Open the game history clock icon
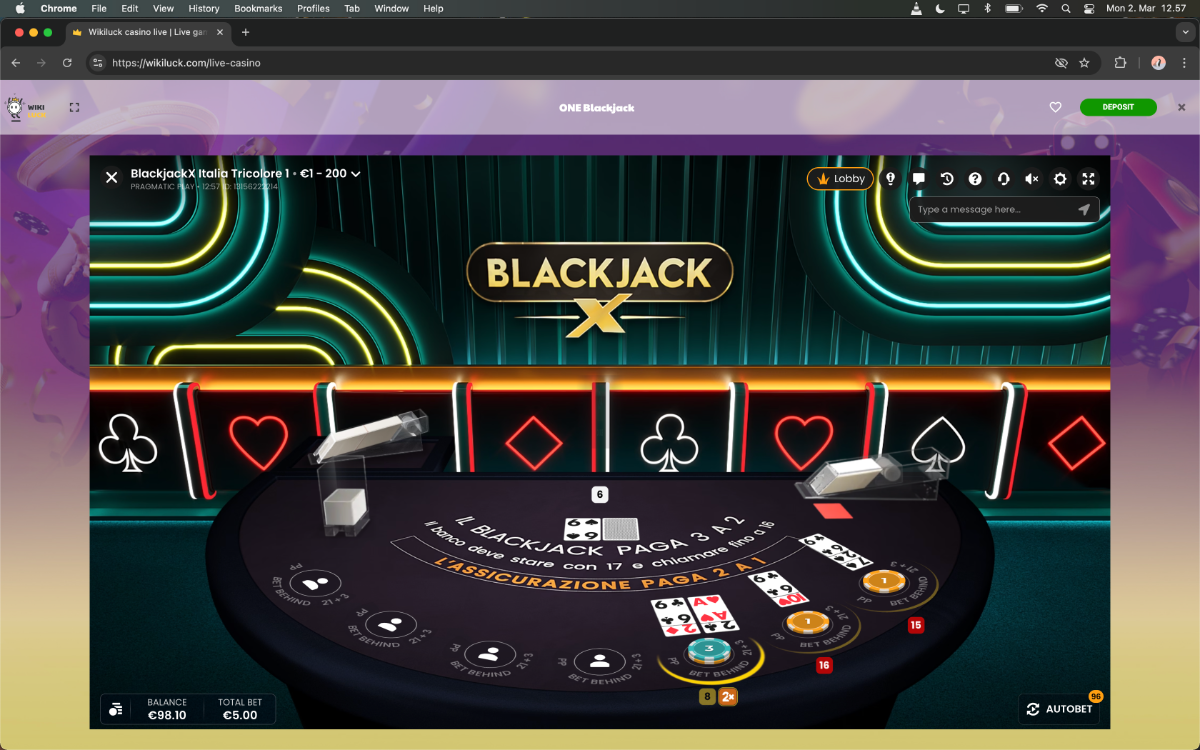1200x750 pixels. [947, 179]
